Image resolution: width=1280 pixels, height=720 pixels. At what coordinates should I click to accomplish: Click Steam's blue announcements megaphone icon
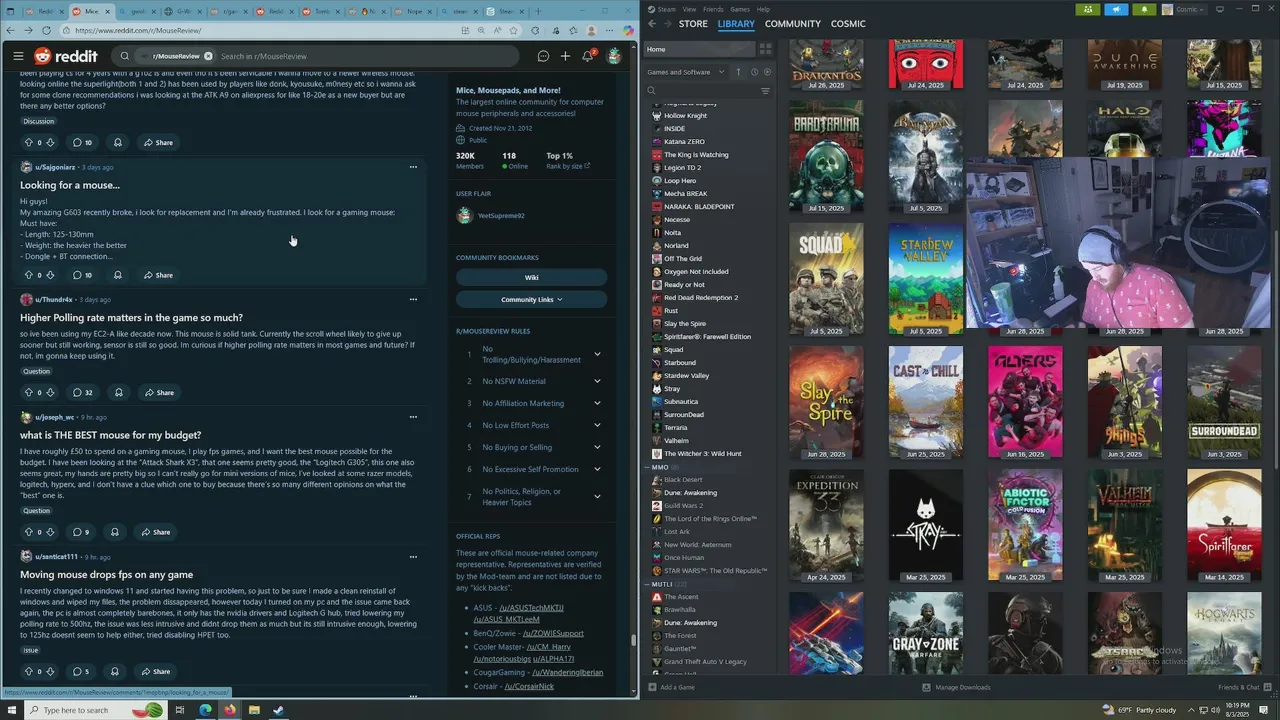click(x=1117, y=9)
